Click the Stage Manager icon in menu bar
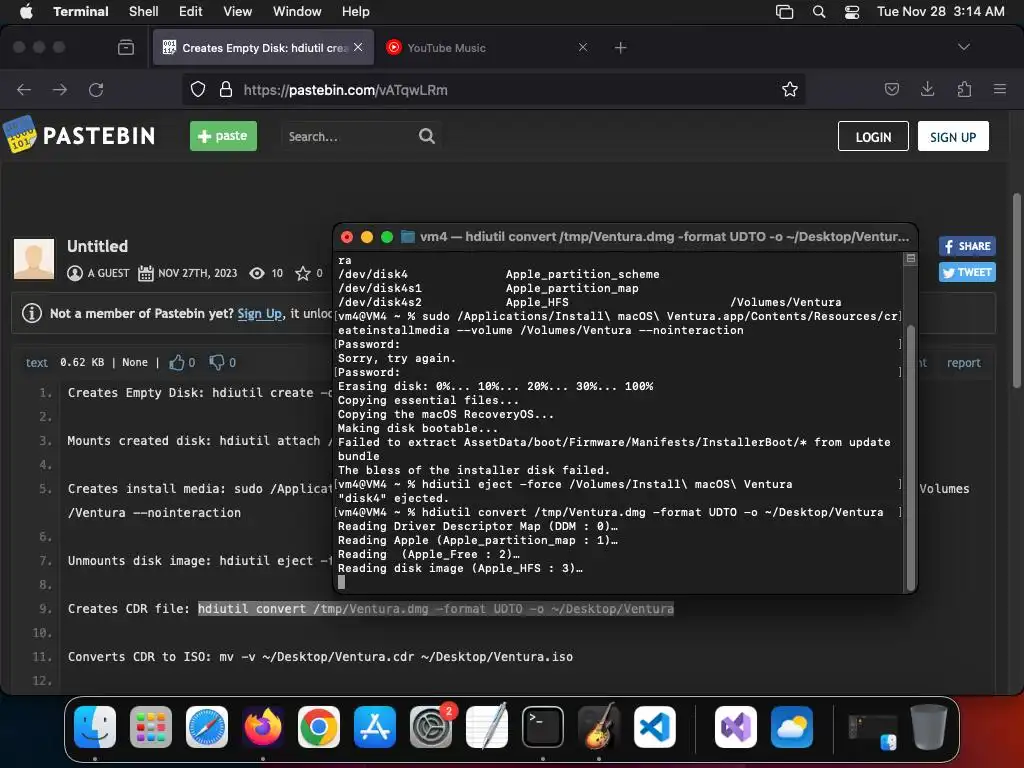The width and height of the screenshot is (1024, 768). 784,12
